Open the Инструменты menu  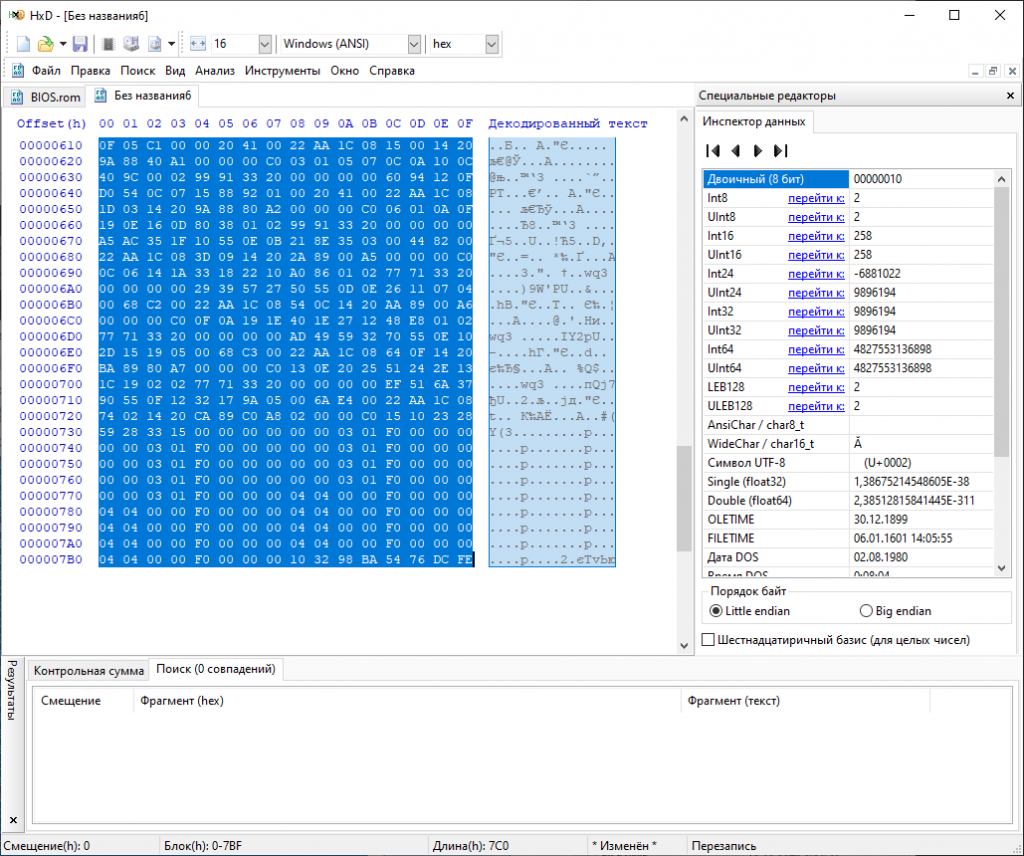[282, 71]
